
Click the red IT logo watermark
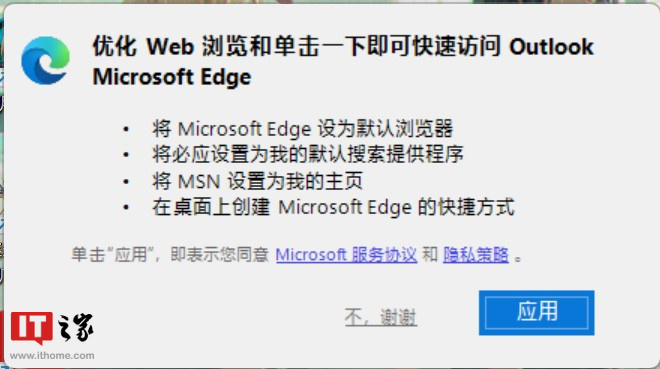(32, 329)
